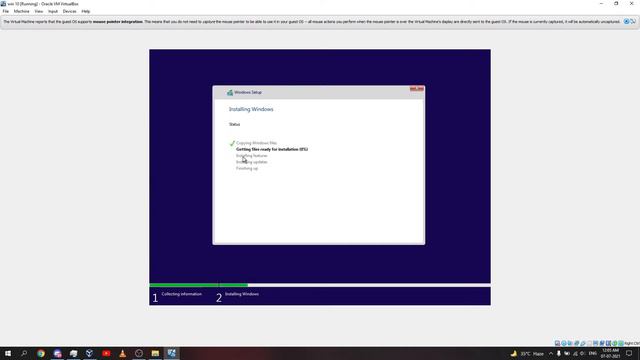
Task: Open the View menu
Action: pos(39,11)
